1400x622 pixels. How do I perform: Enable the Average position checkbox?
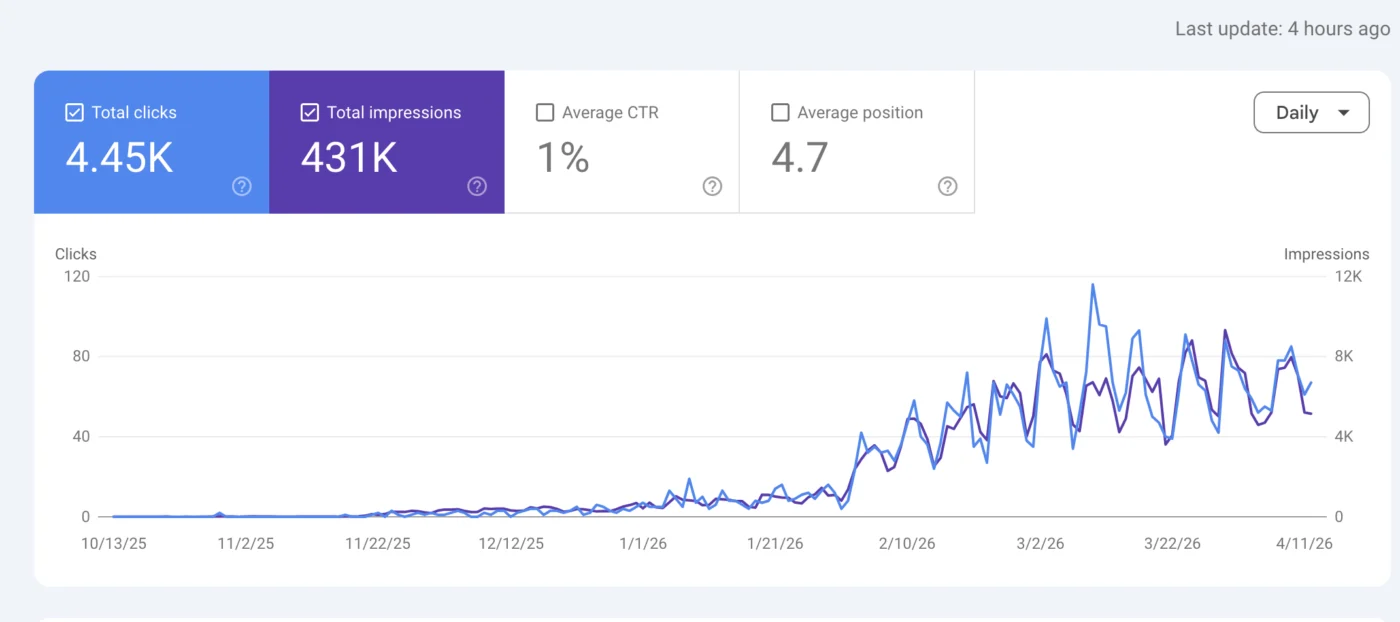coord(780,113)
